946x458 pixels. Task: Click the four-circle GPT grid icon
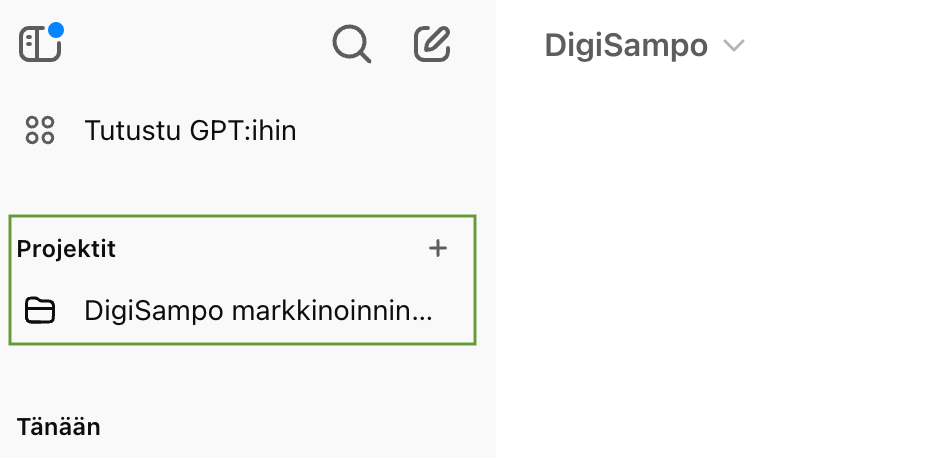coord(40,131)
